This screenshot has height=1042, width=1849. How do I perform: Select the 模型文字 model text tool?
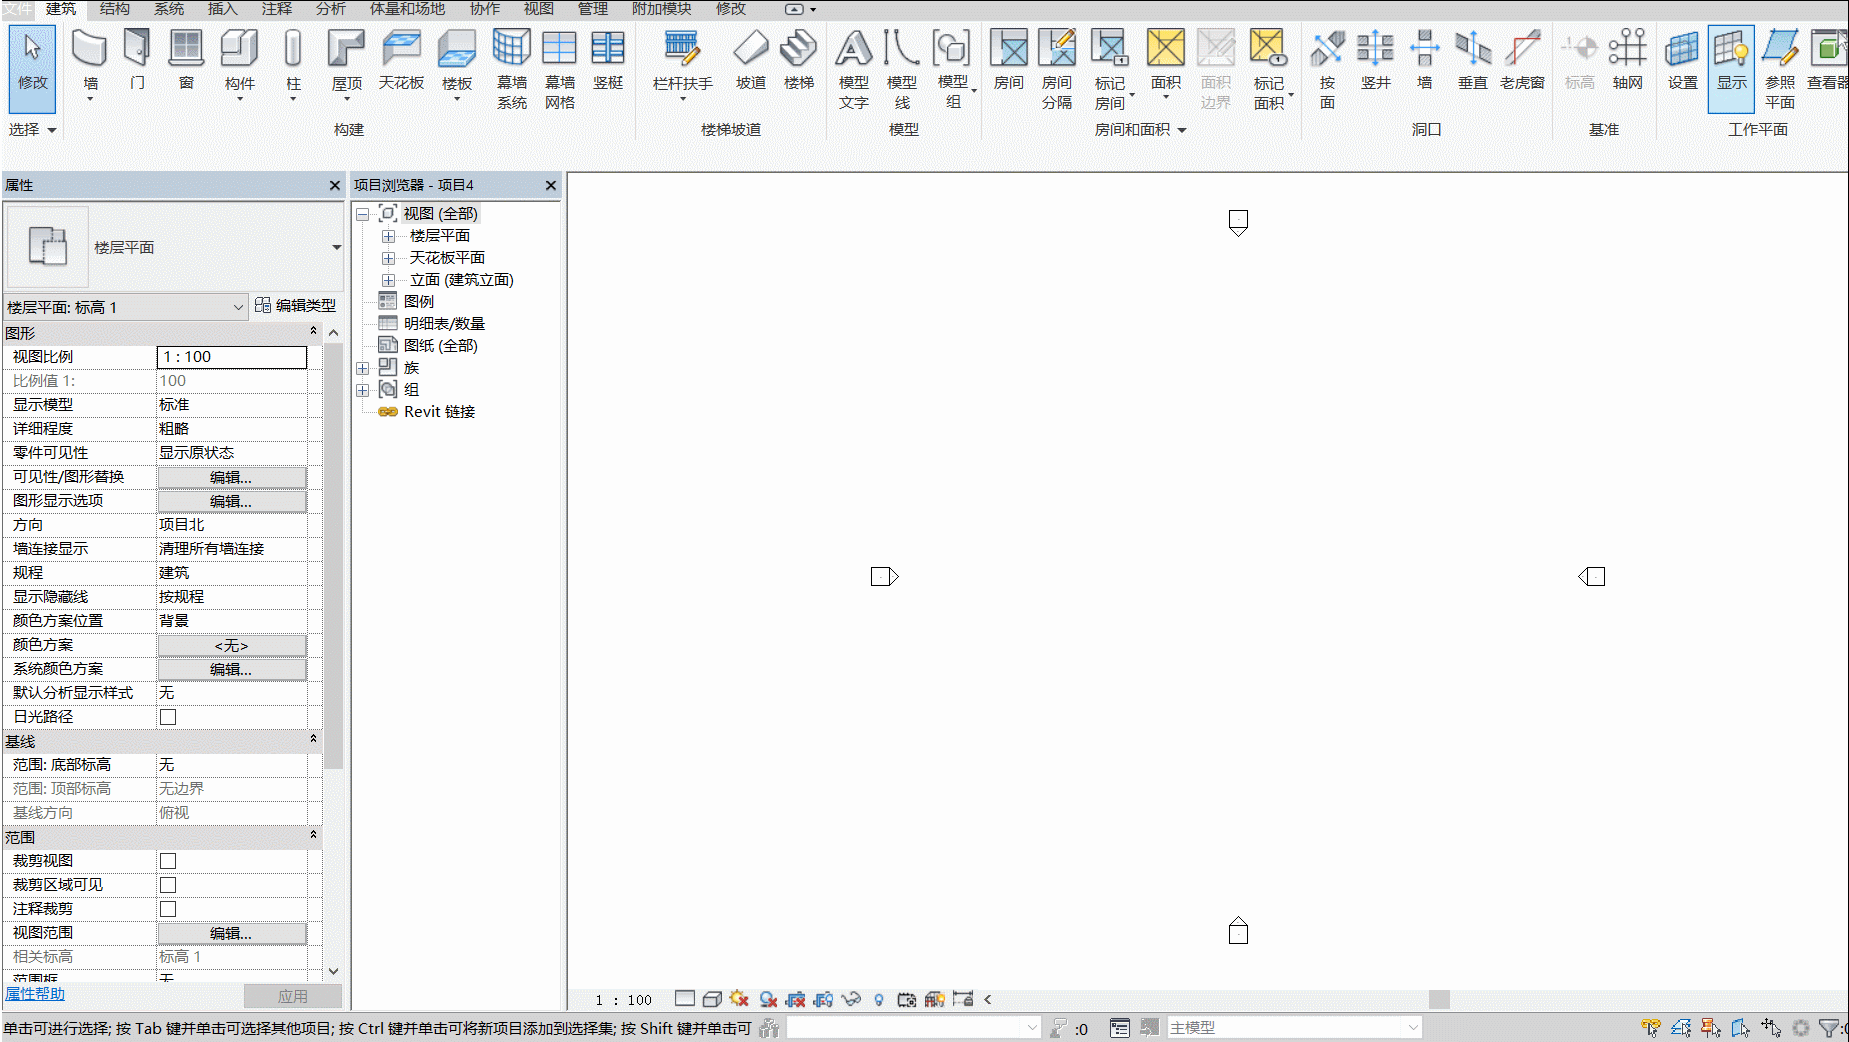point(853,68)
